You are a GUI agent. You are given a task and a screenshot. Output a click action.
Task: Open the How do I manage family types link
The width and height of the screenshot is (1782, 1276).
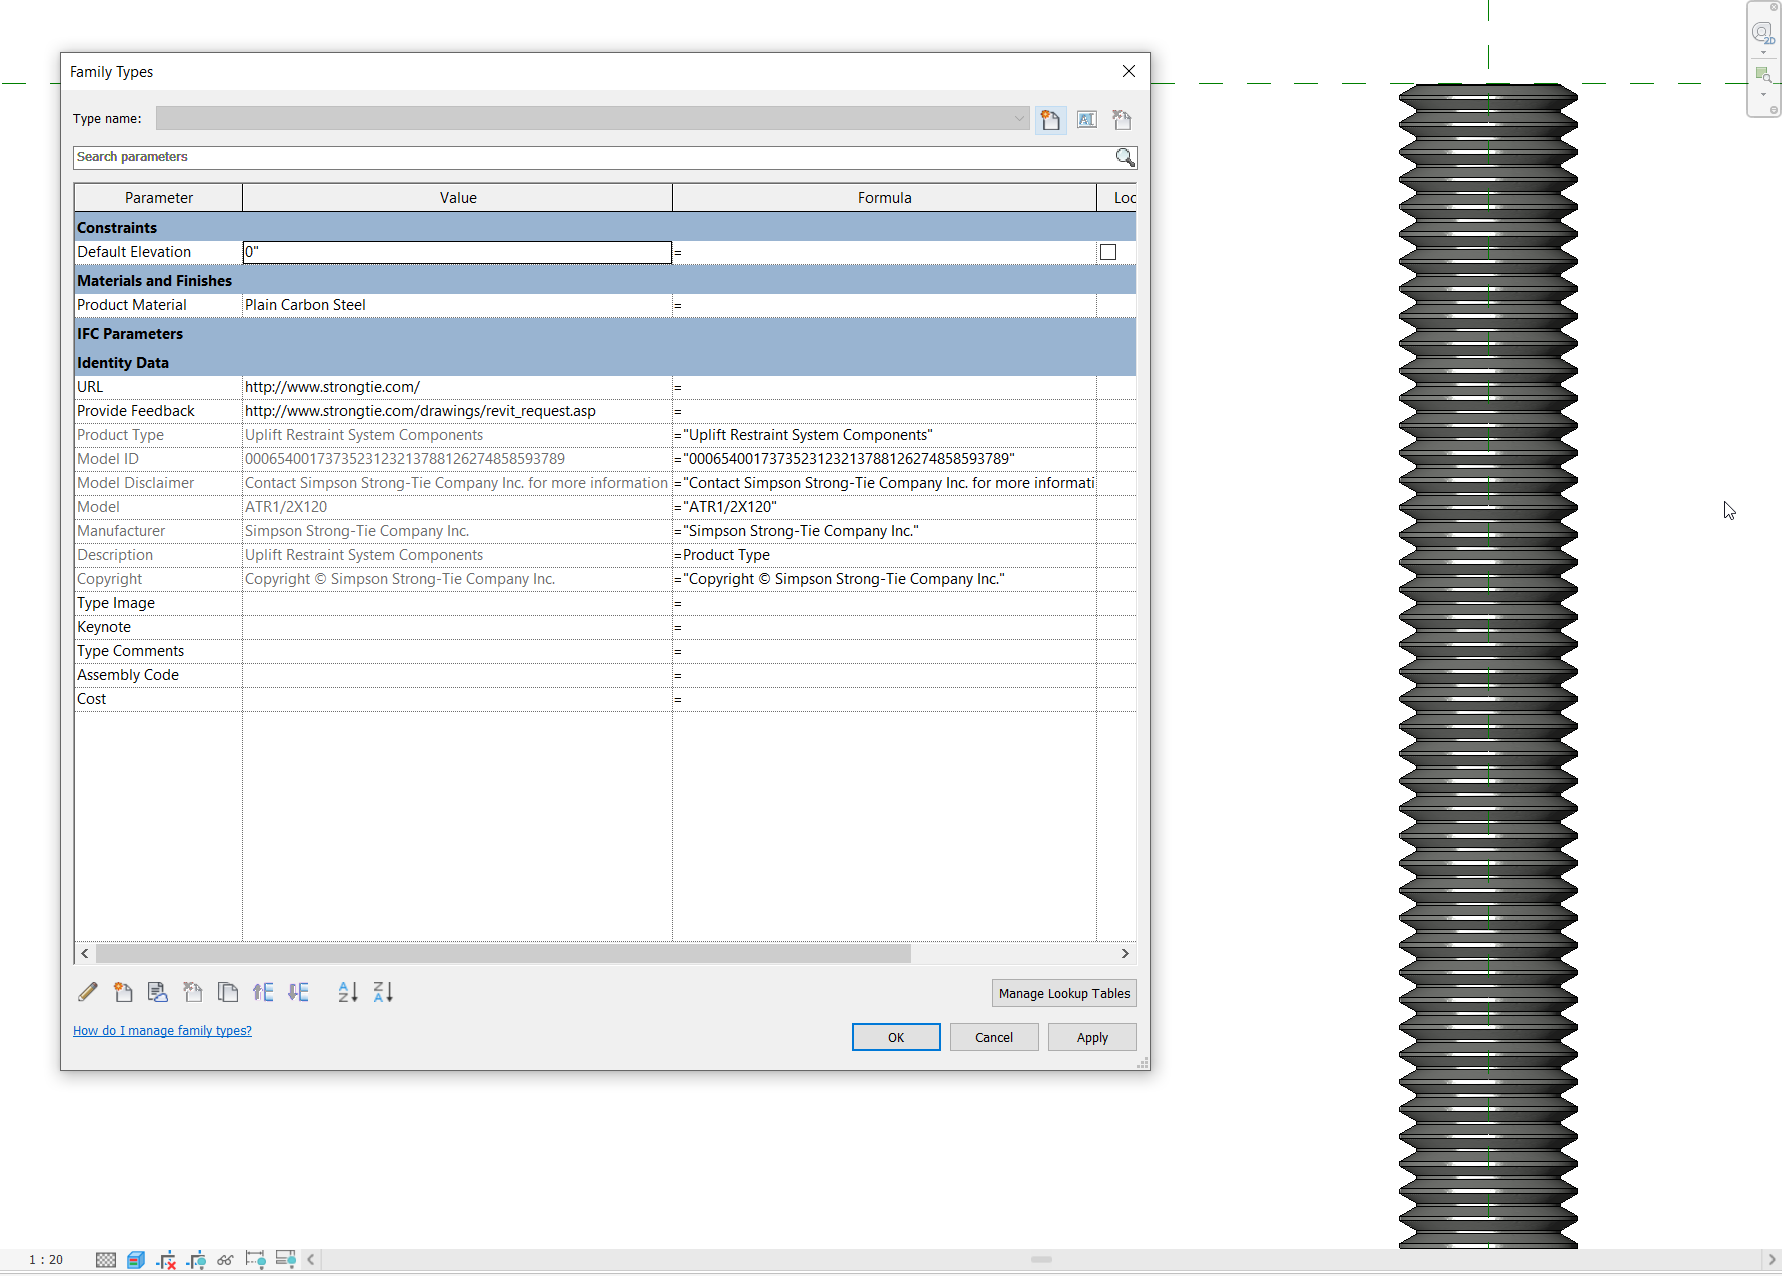click(x=162, y=1030)
